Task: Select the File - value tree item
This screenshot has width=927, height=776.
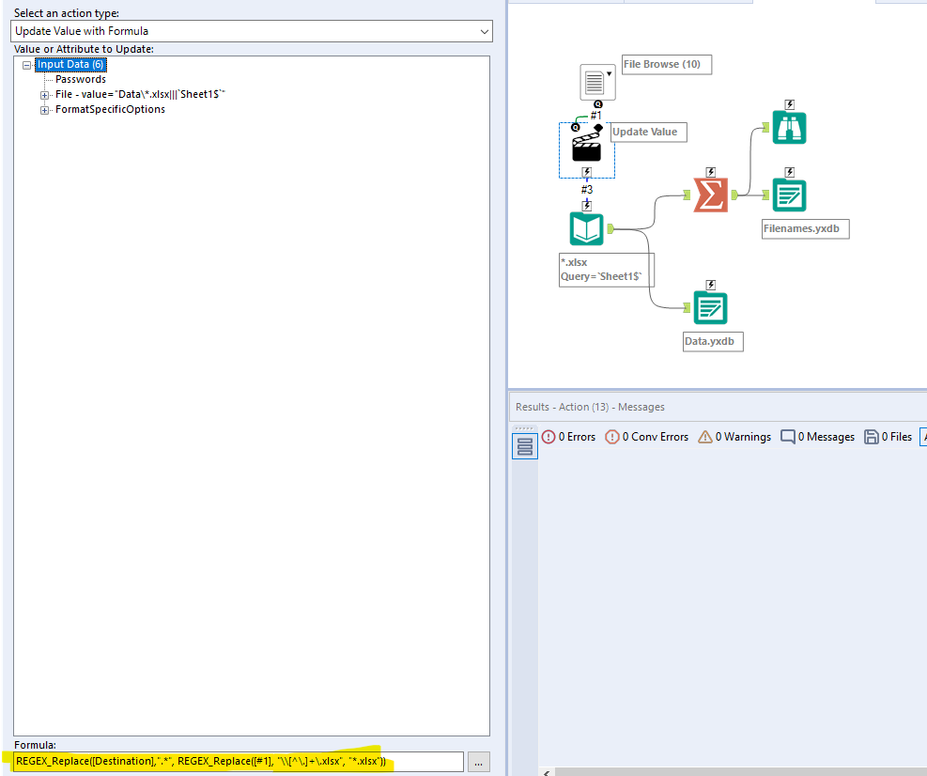Action: tap(140, 95)
